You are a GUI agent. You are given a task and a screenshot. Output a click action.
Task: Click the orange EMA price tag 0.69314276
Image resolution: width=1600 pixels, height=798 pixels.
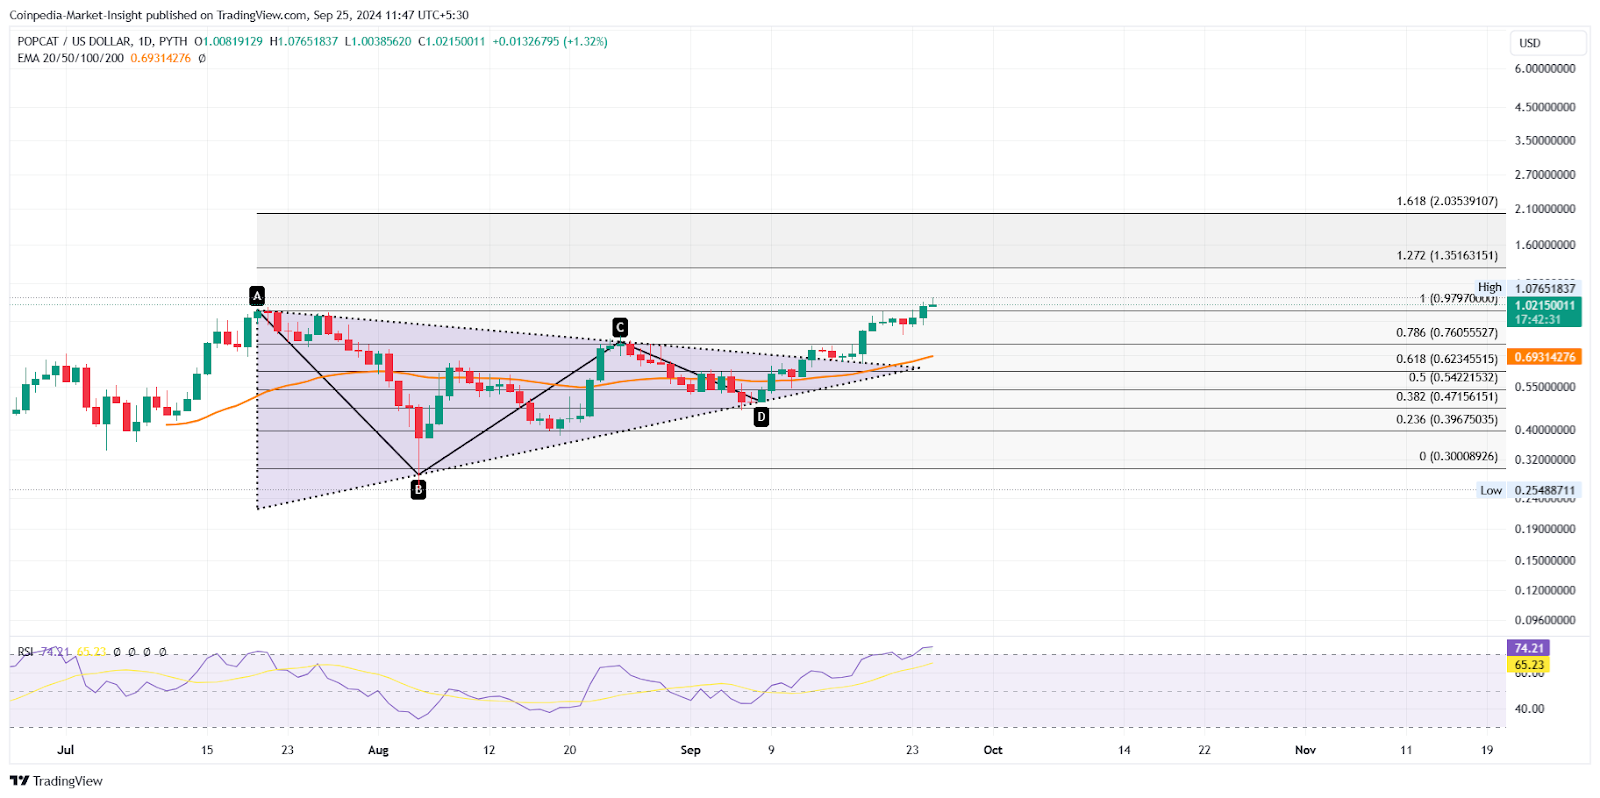point(1544,357)
